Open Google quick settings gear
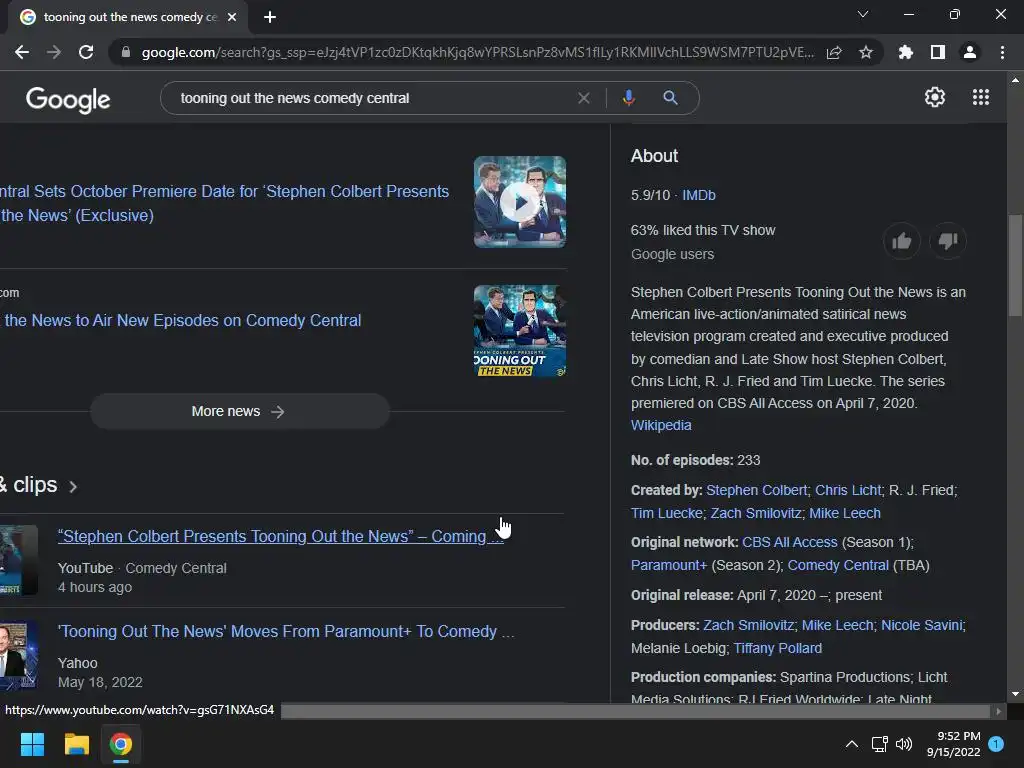 point(935,97)
